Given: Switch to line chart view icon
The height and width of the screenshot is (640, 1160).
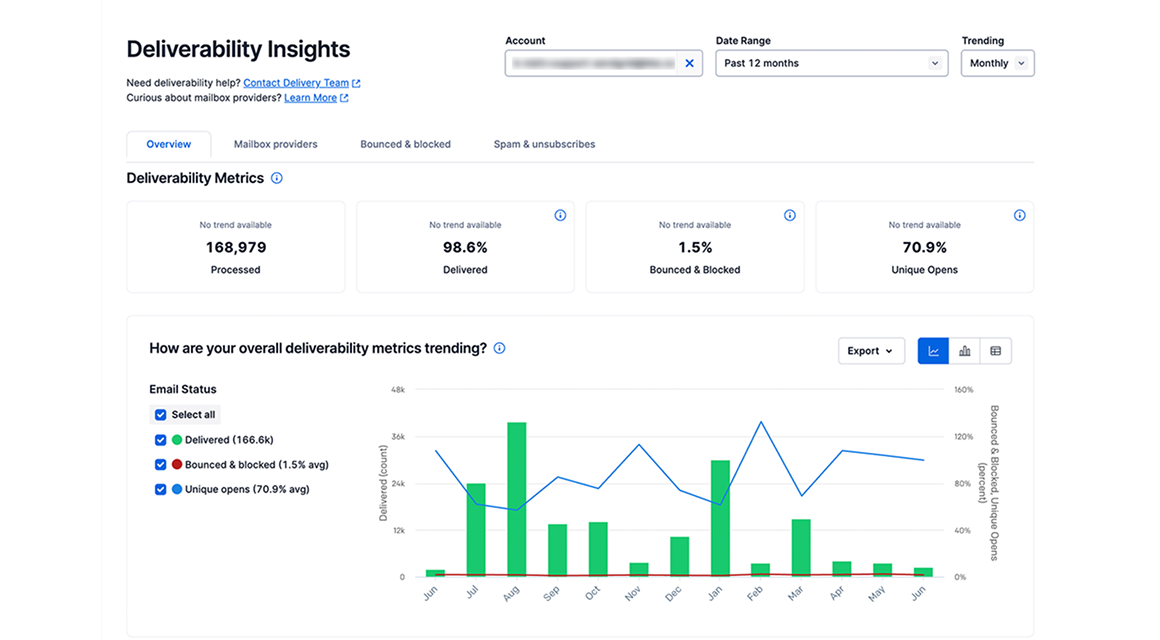Looking at the screenshot, I should tap(933, 351).
